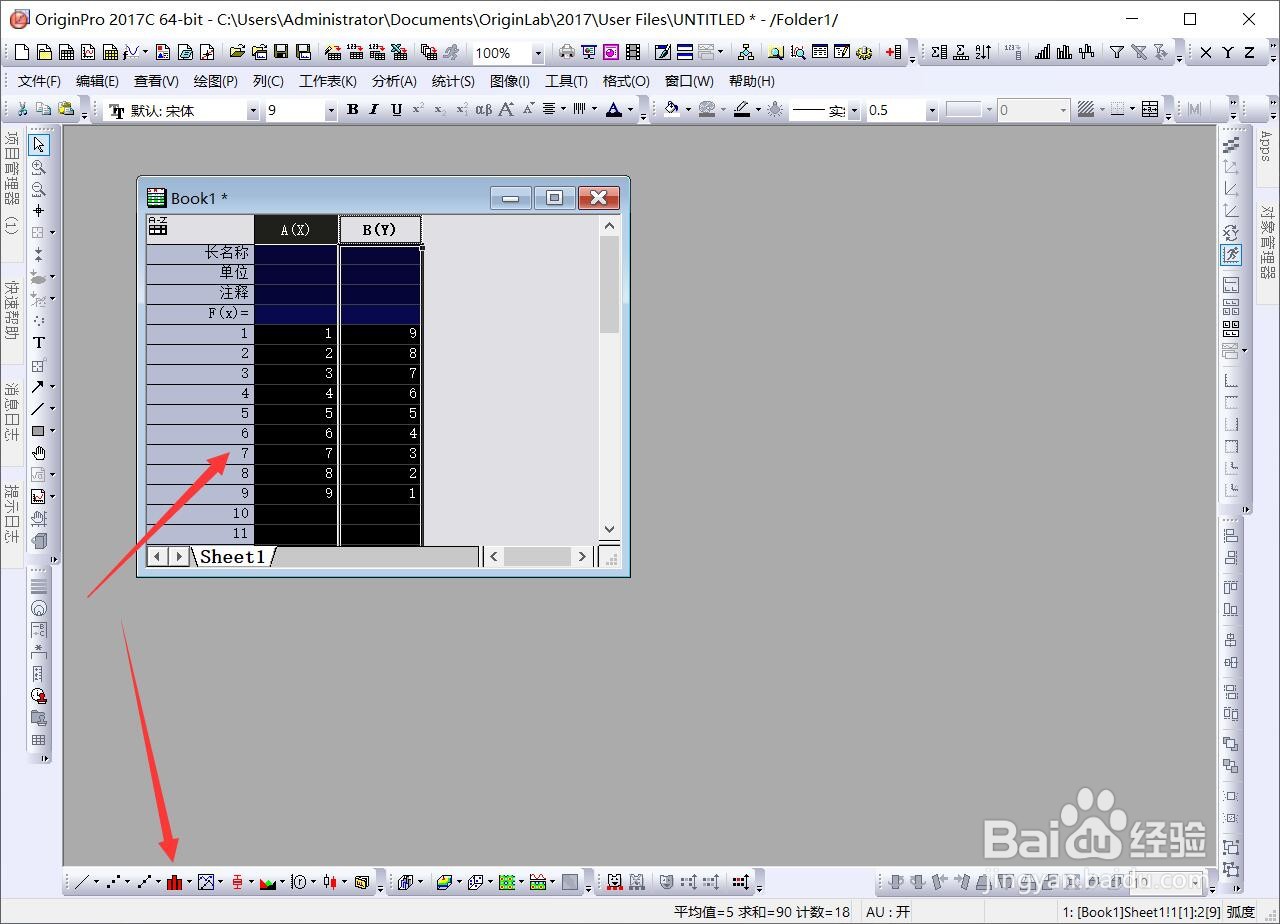Click the line color pen swatch
Viewport: 1280px width, 924px height.
pyautogui.click(x=742, y=110)
